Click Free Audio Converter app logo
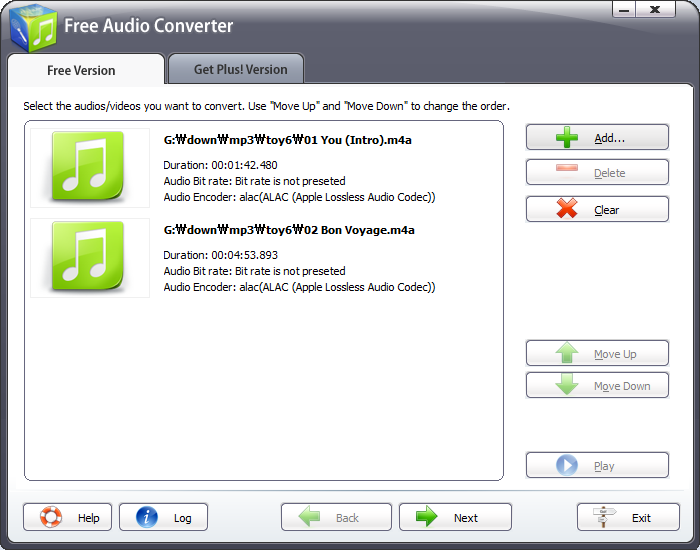 (x=33, y=29)
